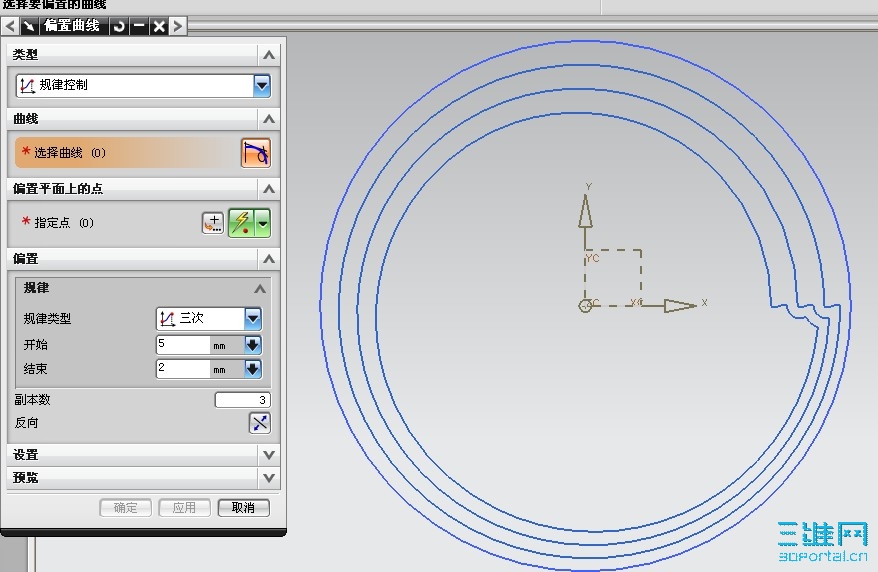878x572 pixels.
Task: Expand the 设置 section
Action: tap(269, 454)
